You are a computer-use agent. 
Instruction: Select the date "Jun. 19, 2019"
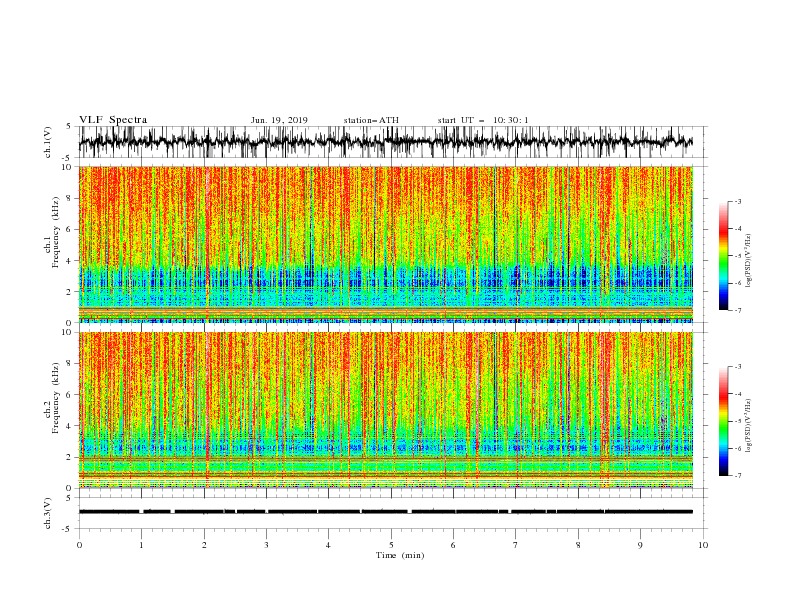(279, 120)
